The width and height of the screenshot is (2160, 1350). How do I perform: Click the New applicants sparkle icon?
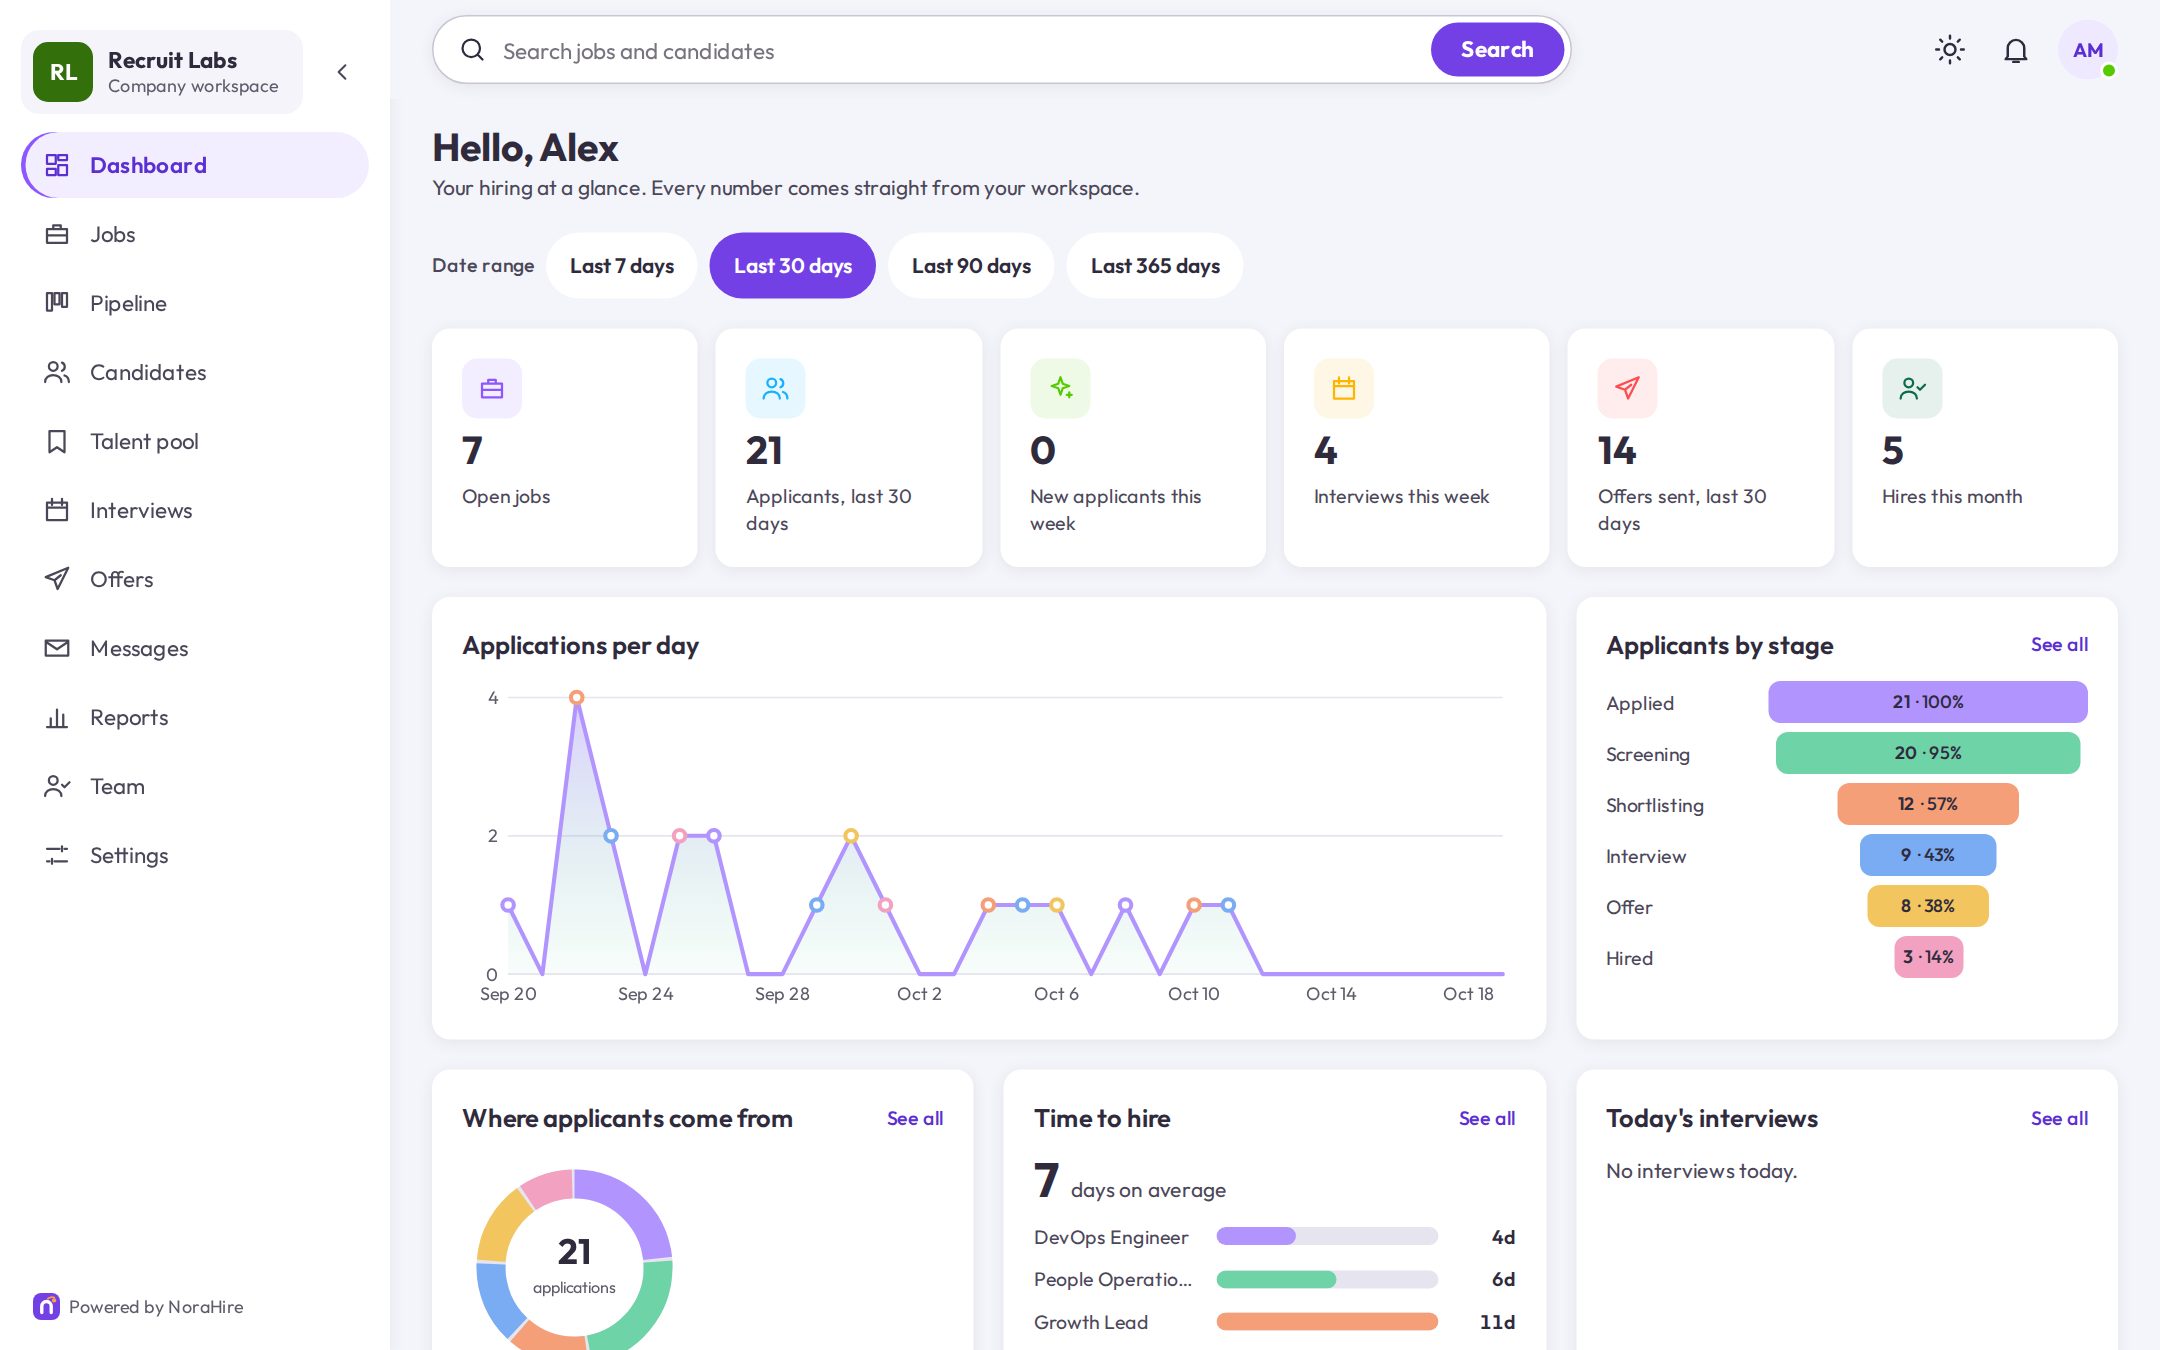pos(1060,388)
